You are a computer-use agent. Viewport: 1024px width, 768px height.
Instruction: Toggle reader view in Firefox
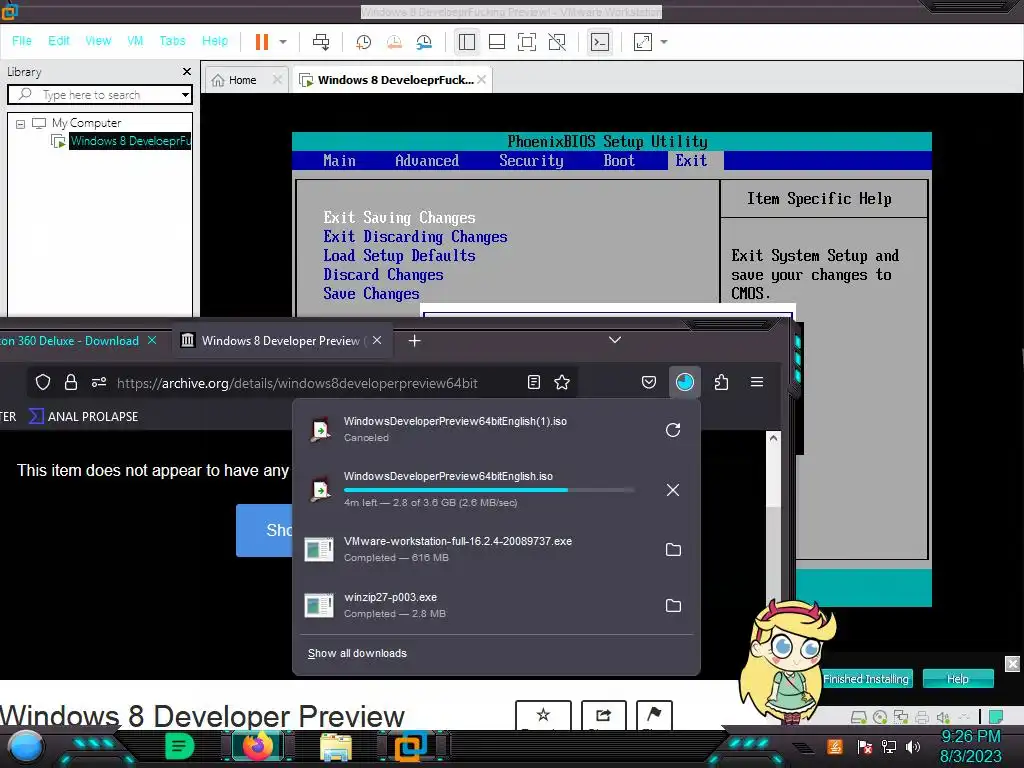tap(534, 383)
